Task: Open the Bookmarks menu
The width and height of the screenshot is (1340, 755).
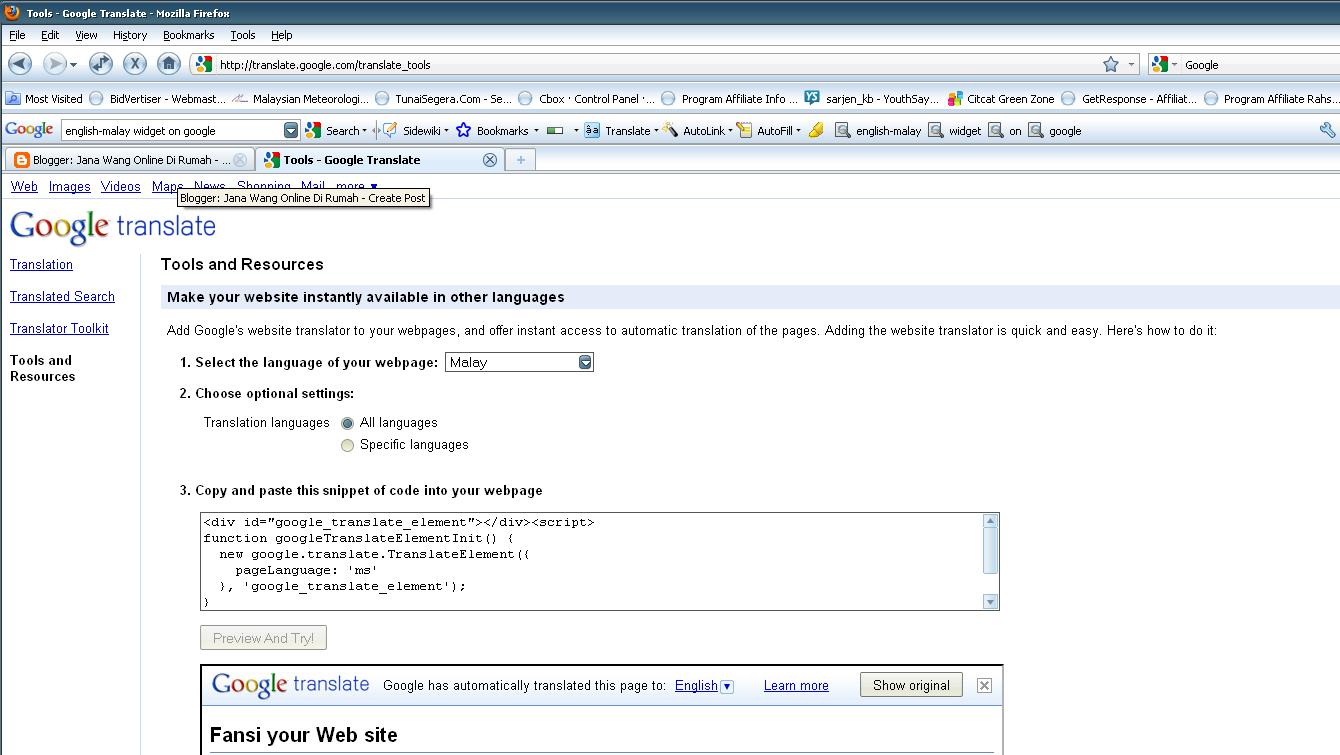Action: [188, 35]
